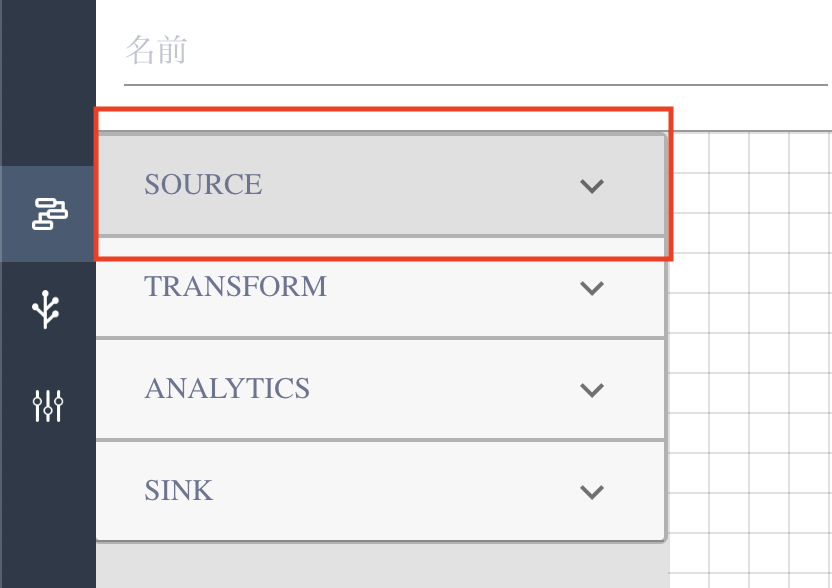This screenshot has width=832, height=588.
Task: Expand the TRANSFORM section chevron
Action: tap(592, 288)
